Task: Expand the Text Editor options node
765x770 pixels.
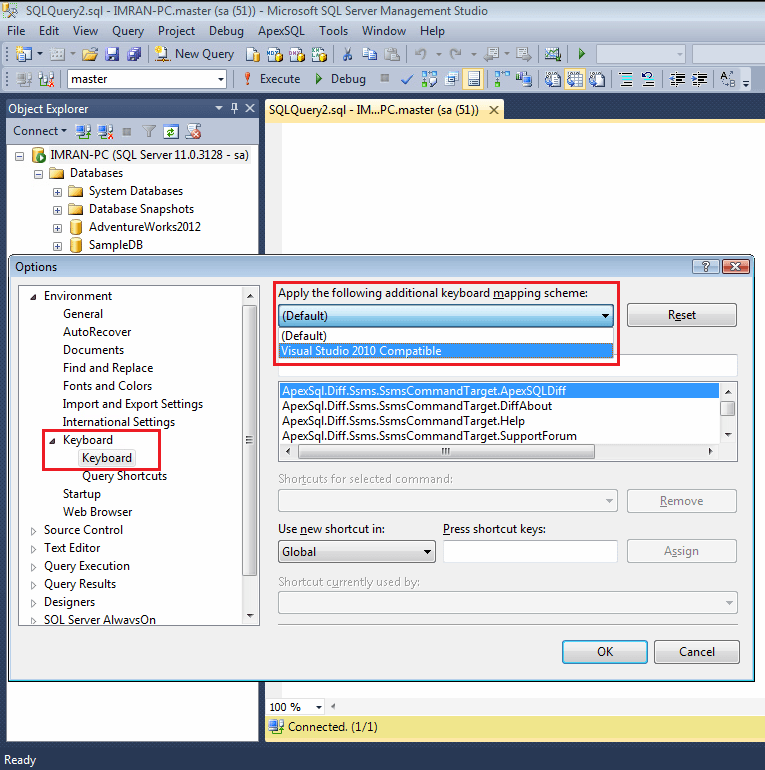Action: [x=33, y=549]
